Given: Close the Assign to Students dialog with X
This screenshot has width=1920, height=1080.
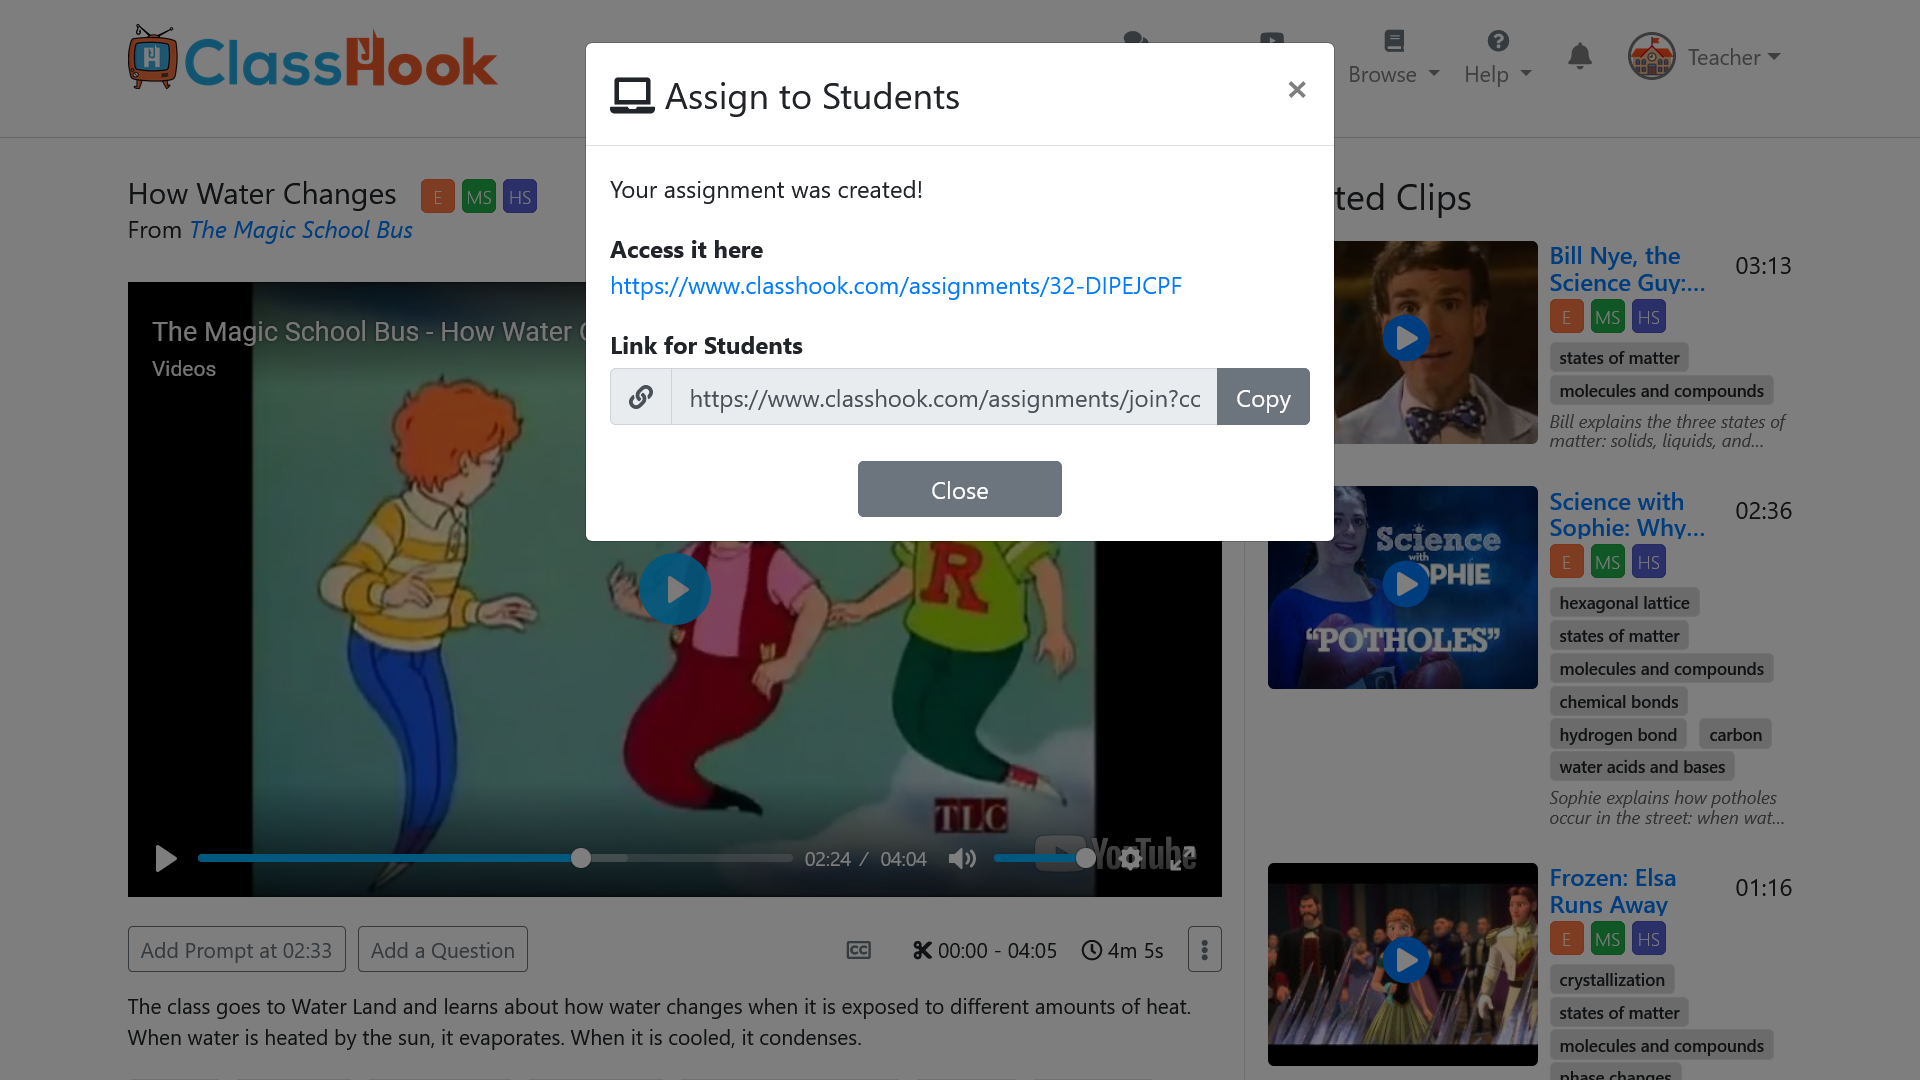Looking at the screenshot, I should point(1297,90).
